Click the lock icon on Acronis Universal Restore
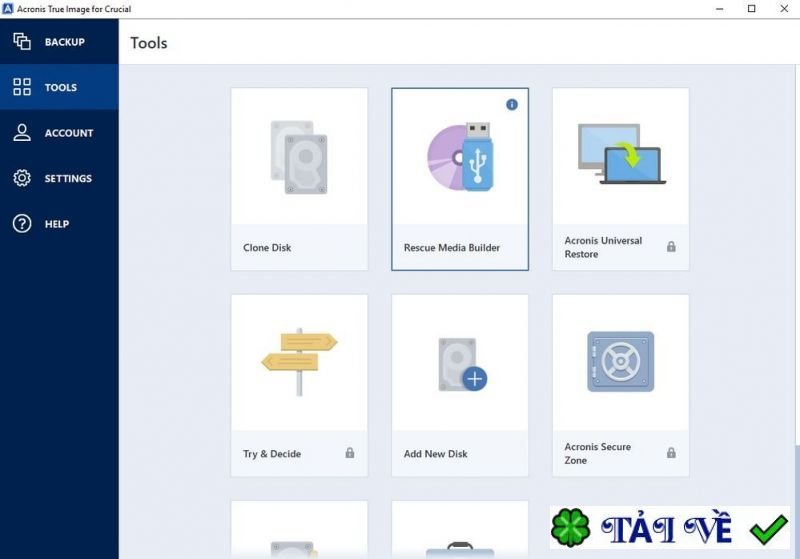 point(671,247)
